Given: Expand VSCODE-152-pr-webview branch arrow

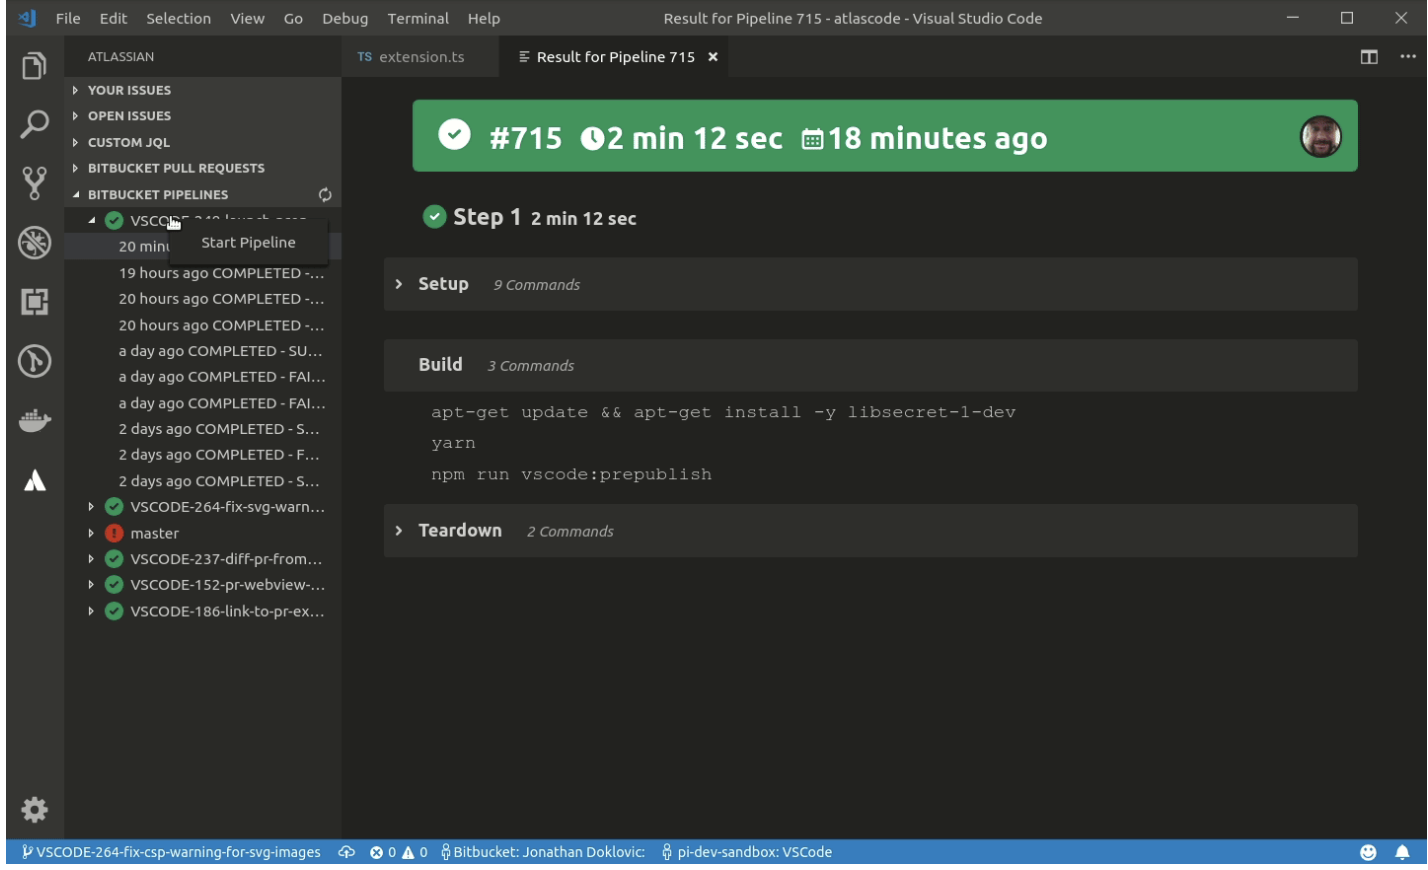Looking at the screenshot, I should pos(91,585).
